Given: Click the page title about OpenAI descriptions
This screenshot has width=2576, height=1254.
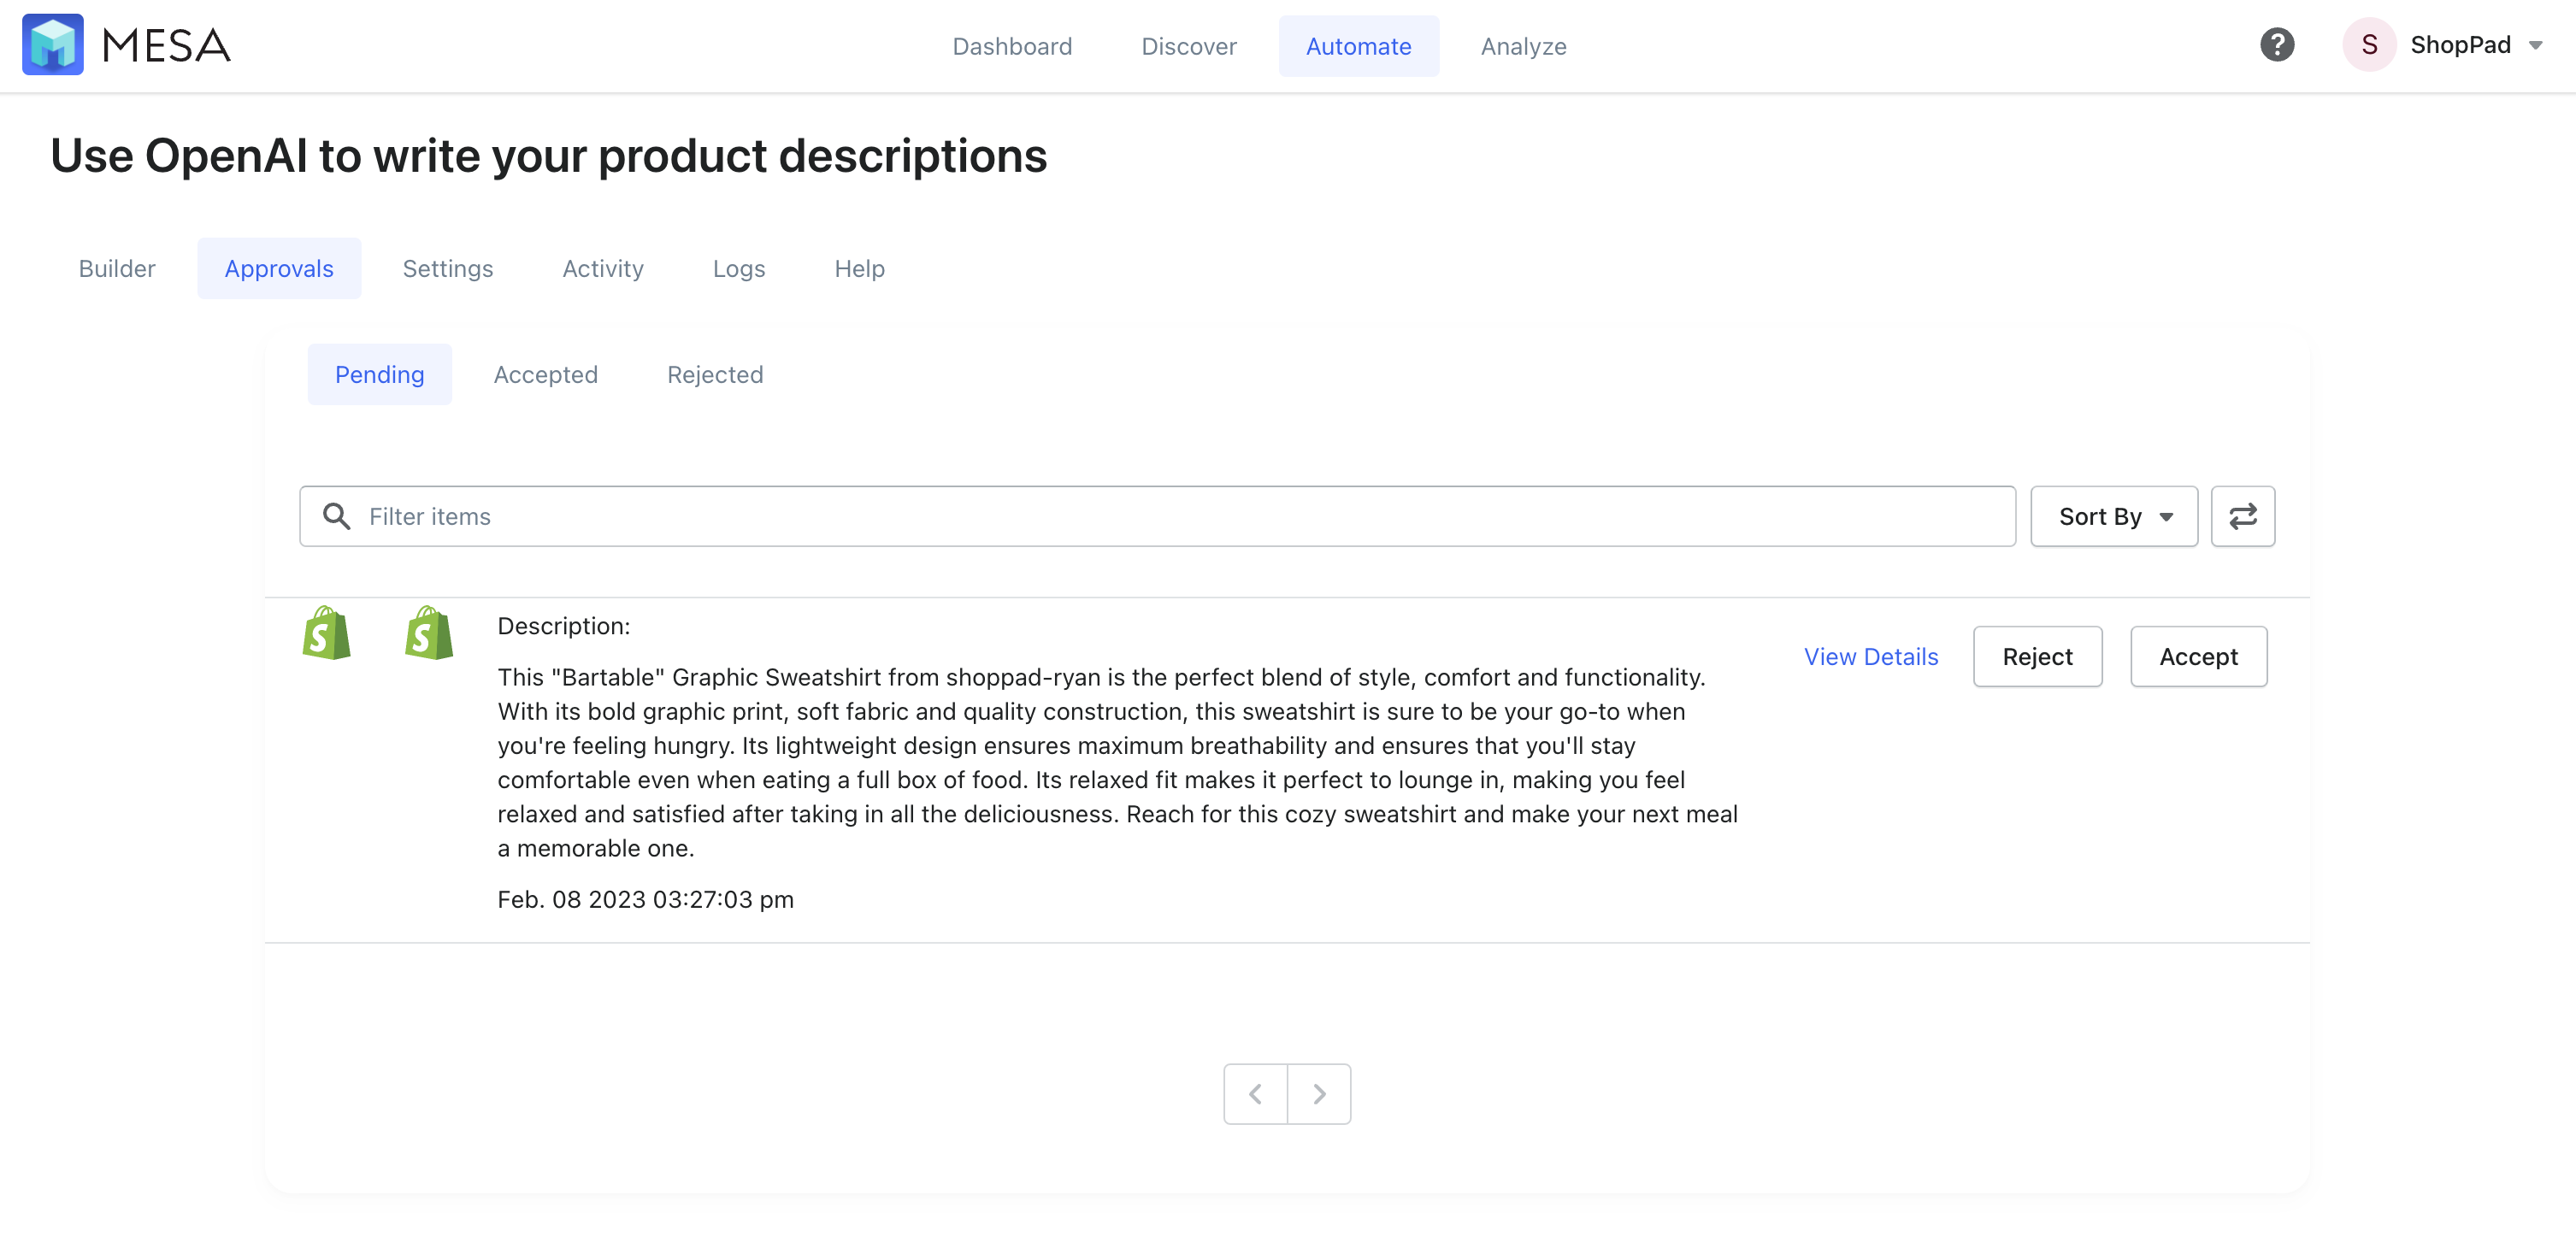Looking at the screenshot, I should click(x=549, y=156).
